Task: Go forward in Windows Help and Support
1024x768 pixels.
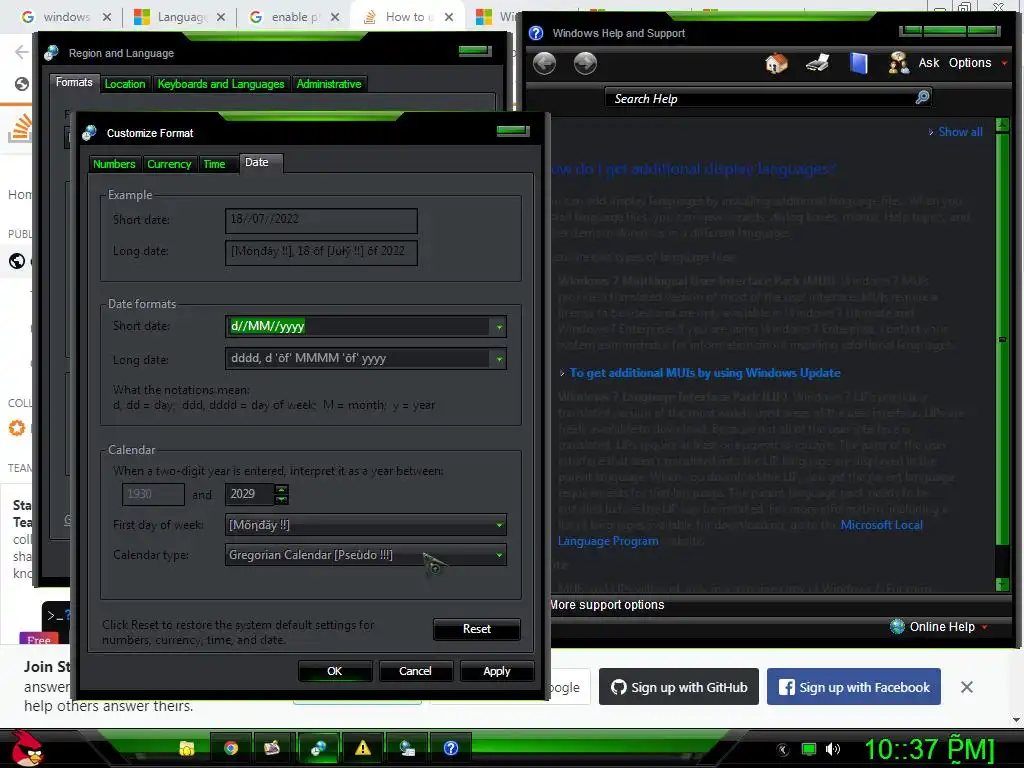Action: 585,63
